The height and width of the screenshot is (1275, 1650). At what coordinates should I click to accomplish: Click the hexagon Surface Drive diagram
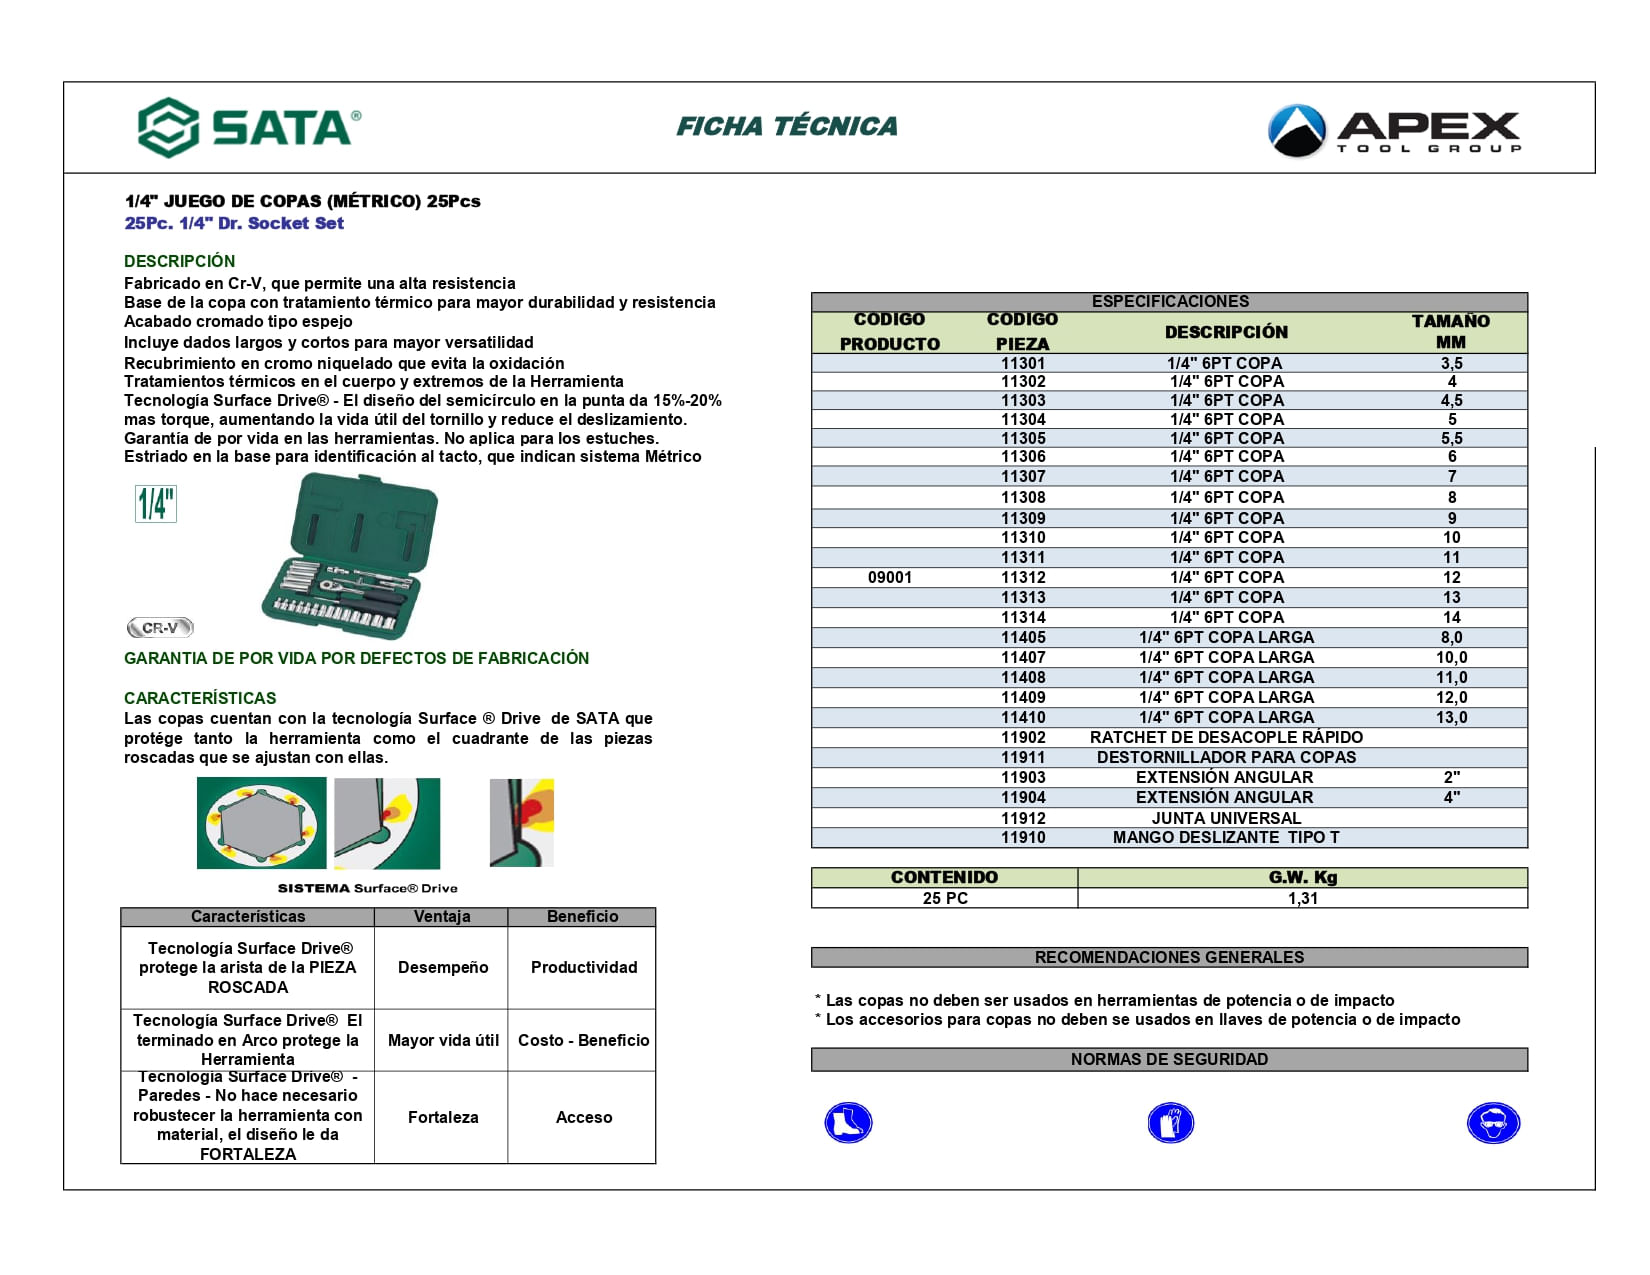[261, 823]
